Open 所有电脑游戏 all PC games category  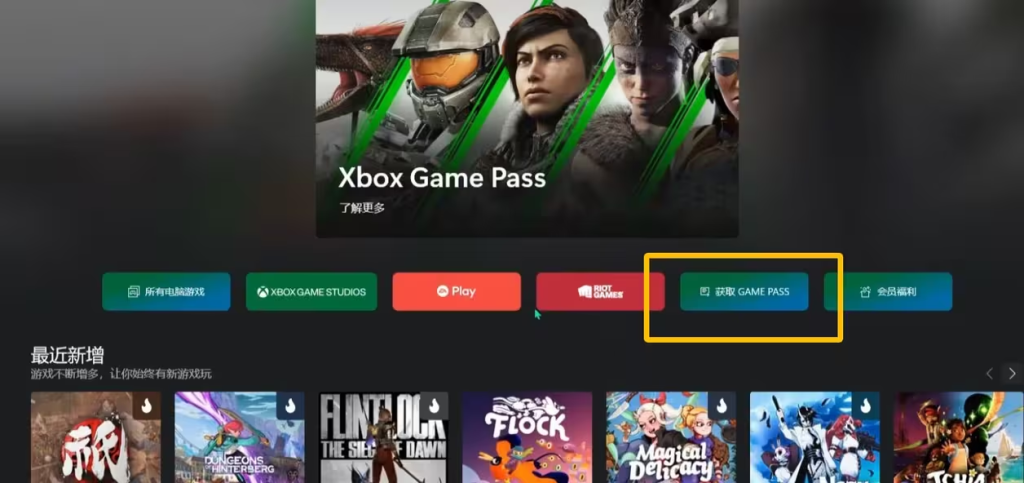point(166,292)
